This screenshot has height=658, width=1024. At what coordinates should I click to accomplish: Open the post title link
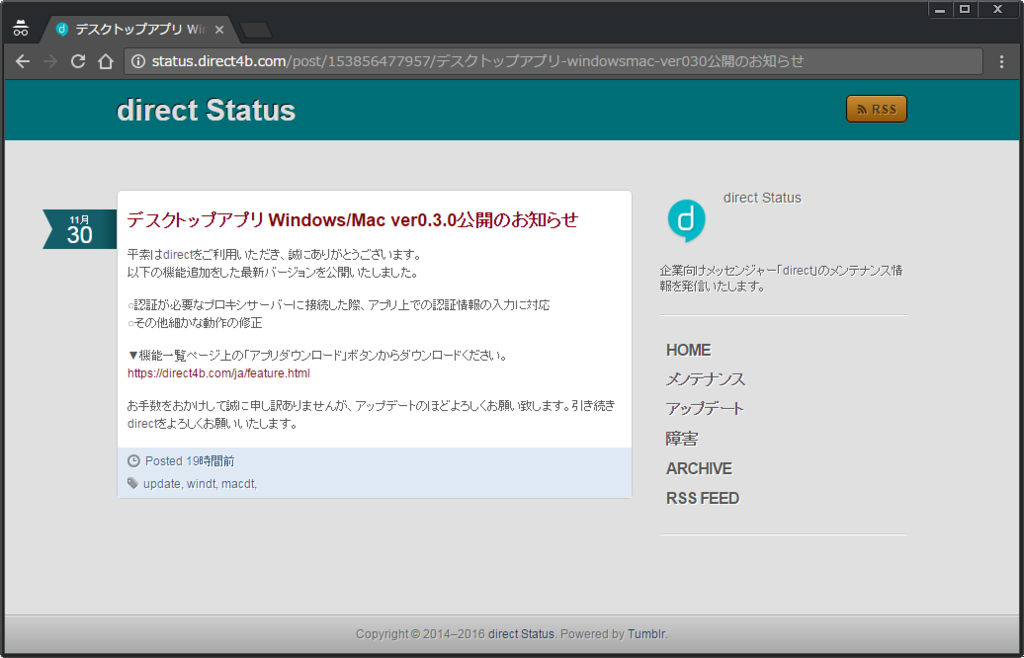[x=353, y=219]
